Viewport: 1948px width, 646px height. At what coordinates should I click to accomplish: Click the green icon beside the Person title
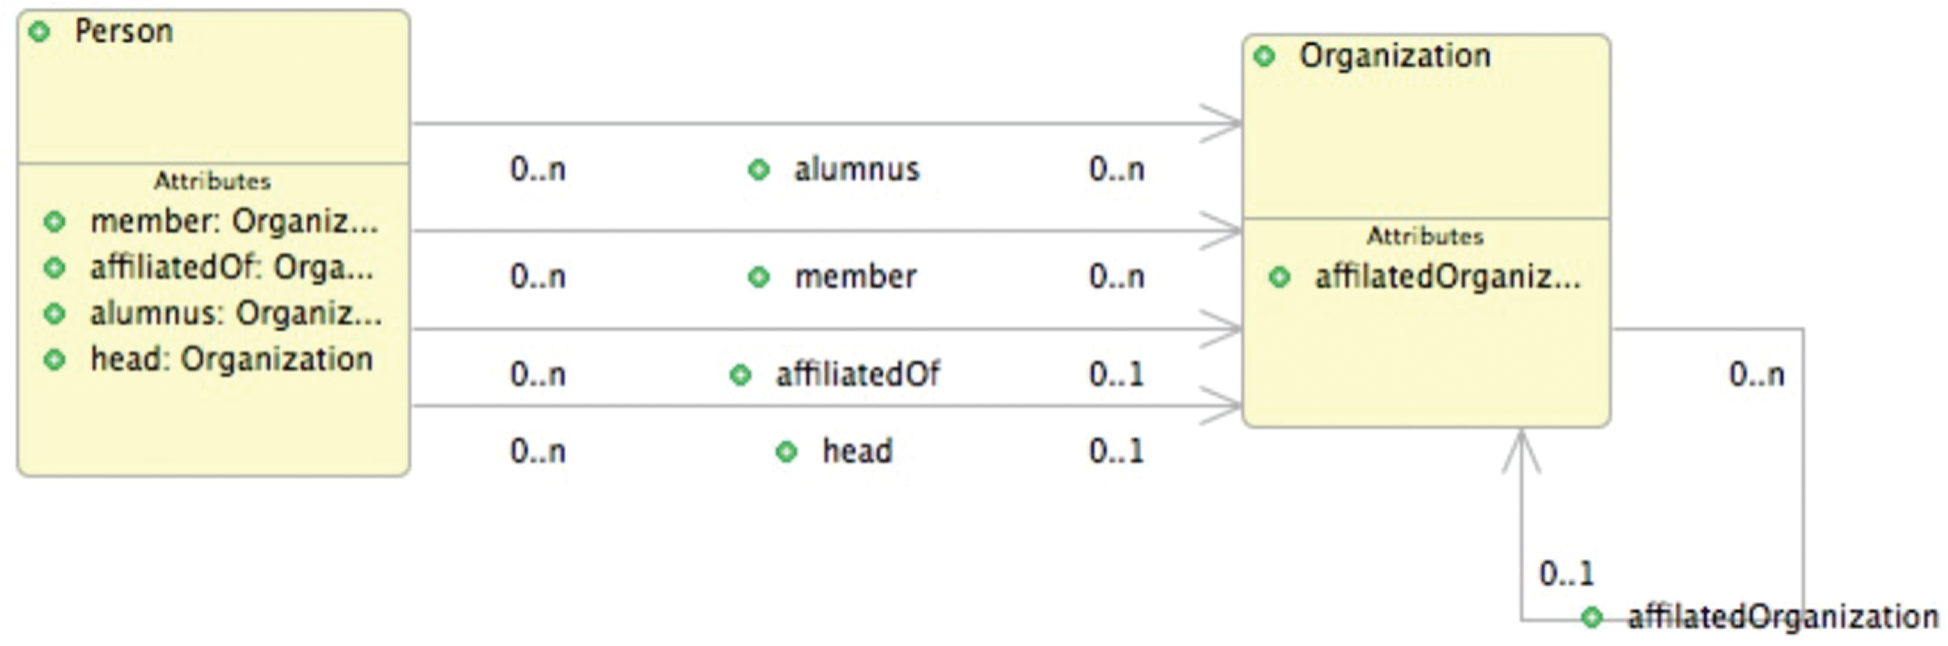coord(40,32)
